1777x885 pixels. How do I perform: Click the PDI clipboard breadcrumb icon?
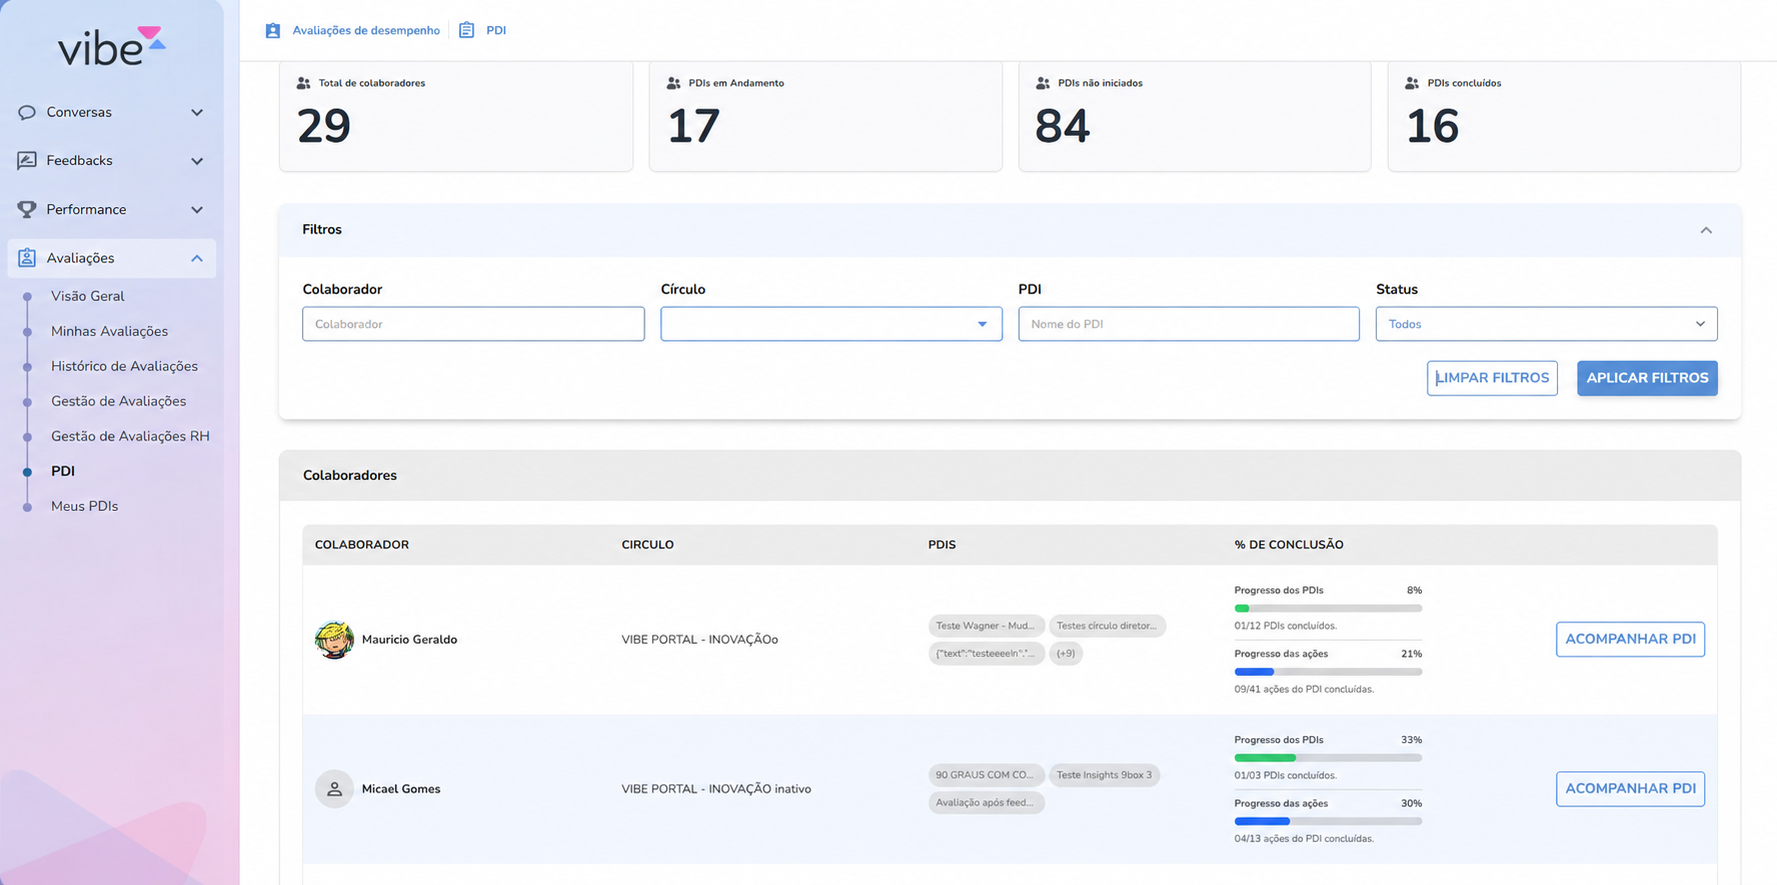467,30
